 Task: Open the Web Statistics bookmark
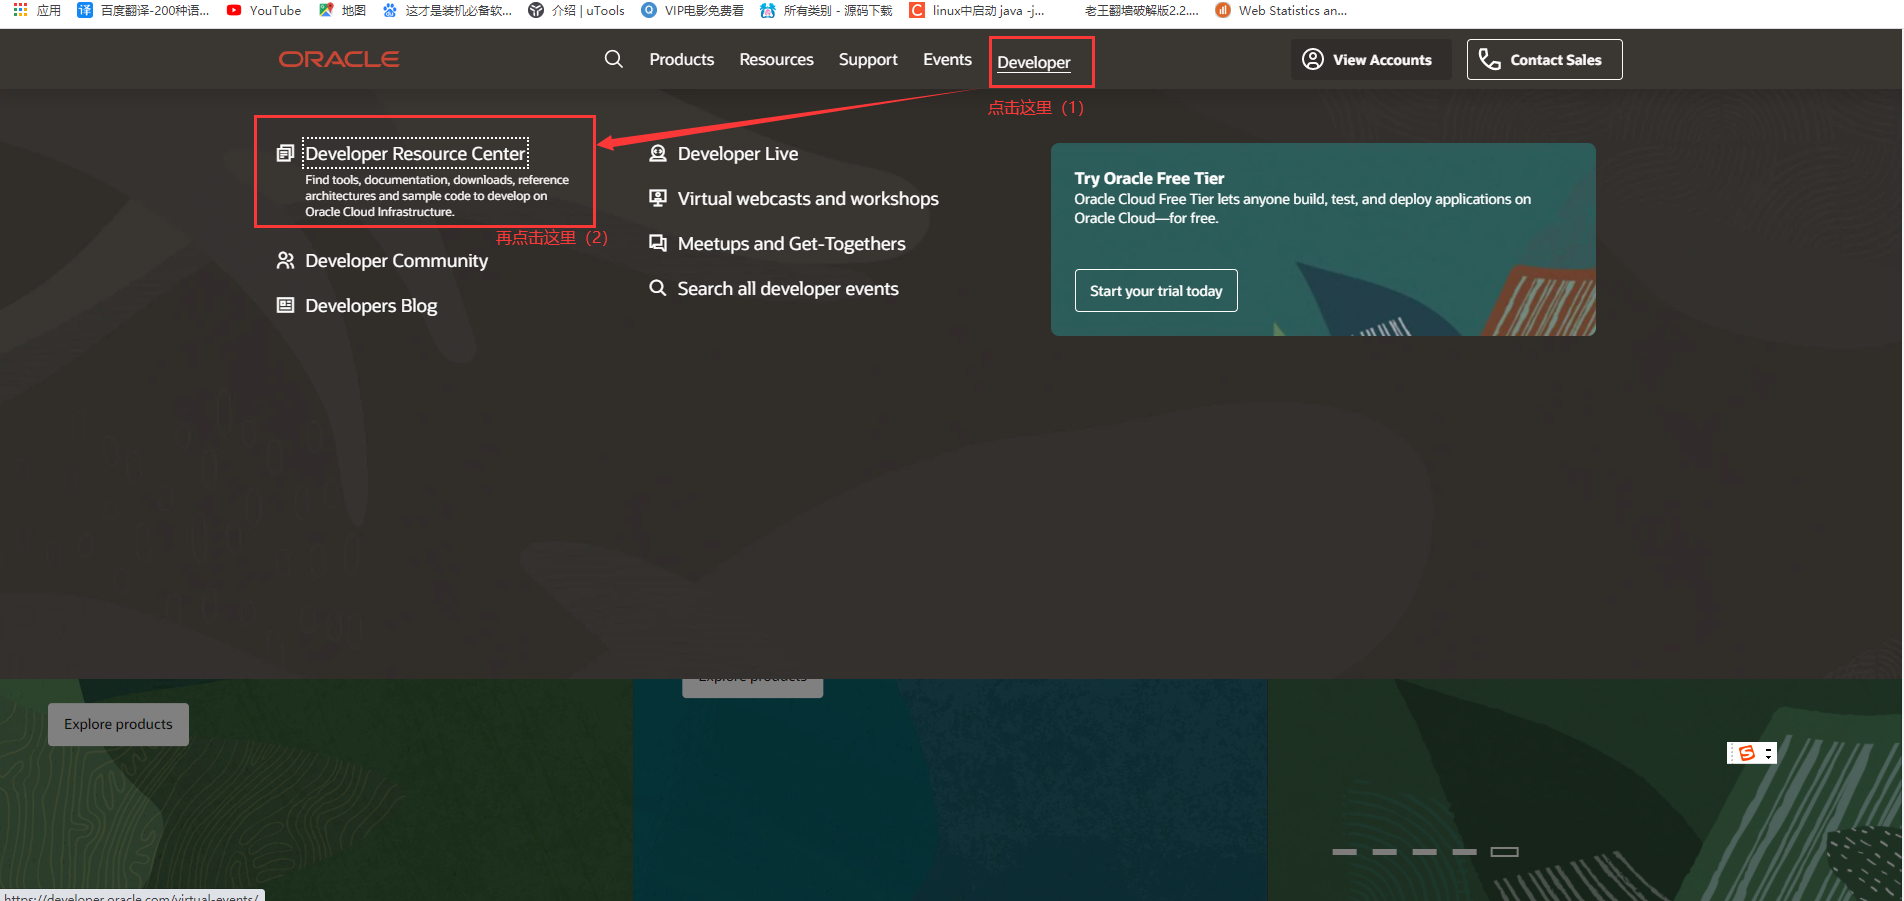[1281, 10]
